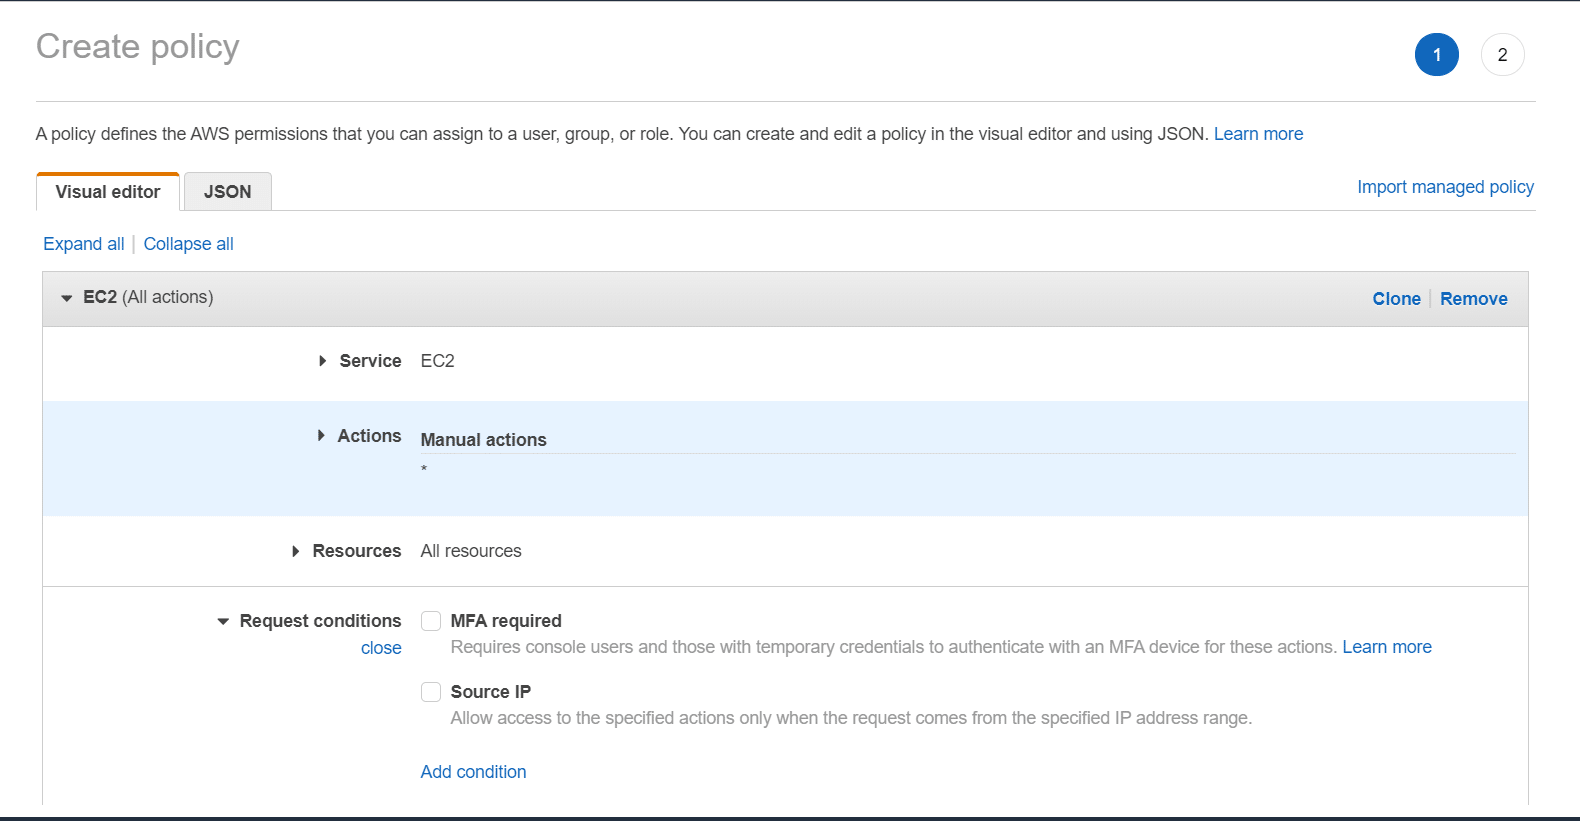
Task: Click Add condition link
Action: pos(473,772)
